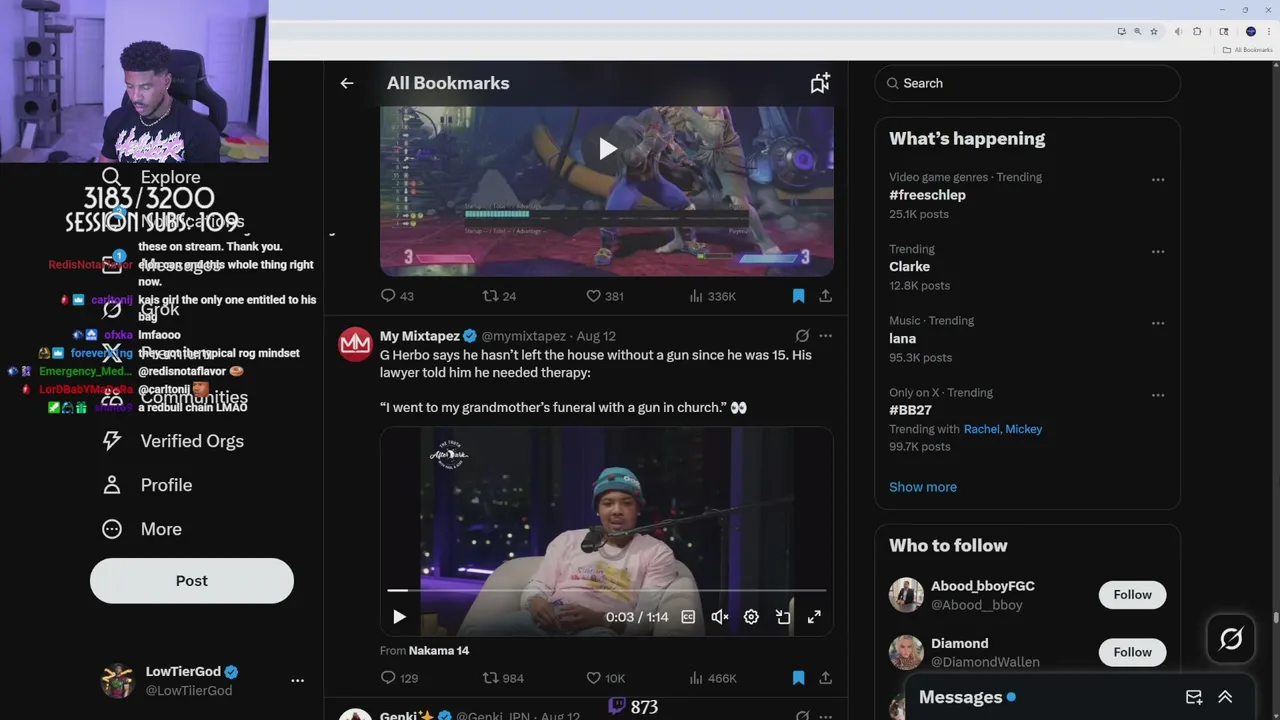Expand the Messages drawer
The width and height of the screenshot is (1280, 720).
click(1225, 697)
